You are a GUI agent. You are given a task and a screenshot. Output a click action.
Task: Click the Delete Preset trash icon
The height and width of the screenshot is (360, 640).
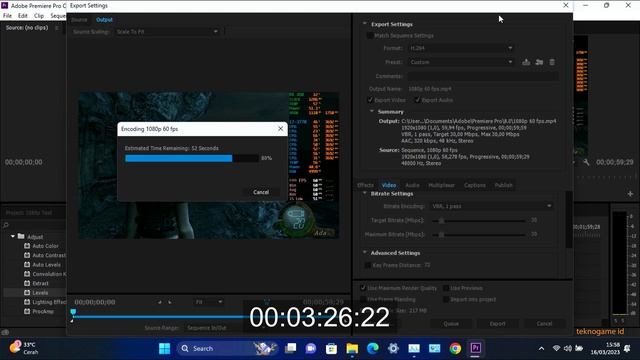click(552, 62)
